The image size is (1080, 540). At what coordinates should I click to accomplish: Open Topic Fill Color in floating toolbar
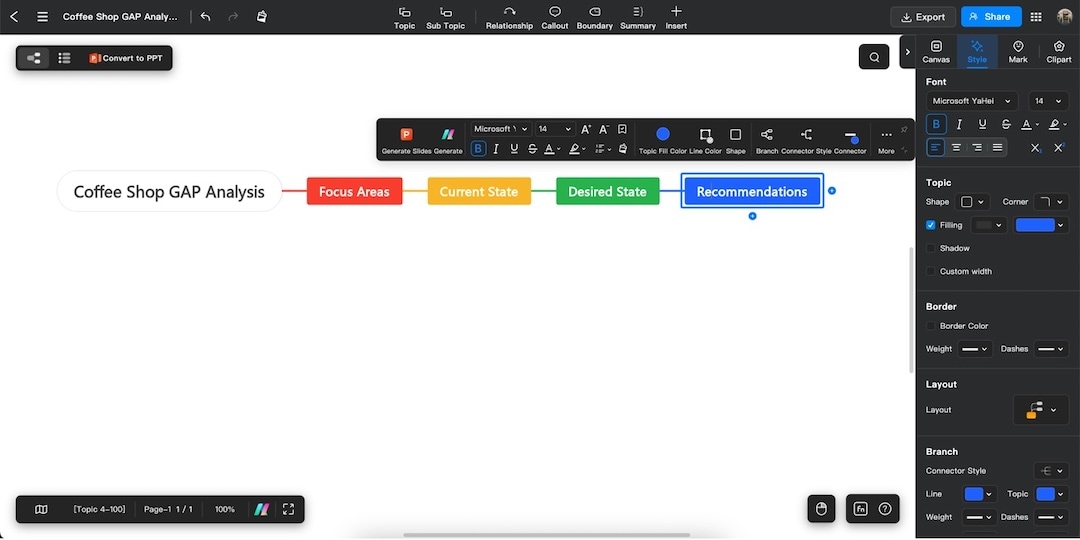[x=663, y=139]
